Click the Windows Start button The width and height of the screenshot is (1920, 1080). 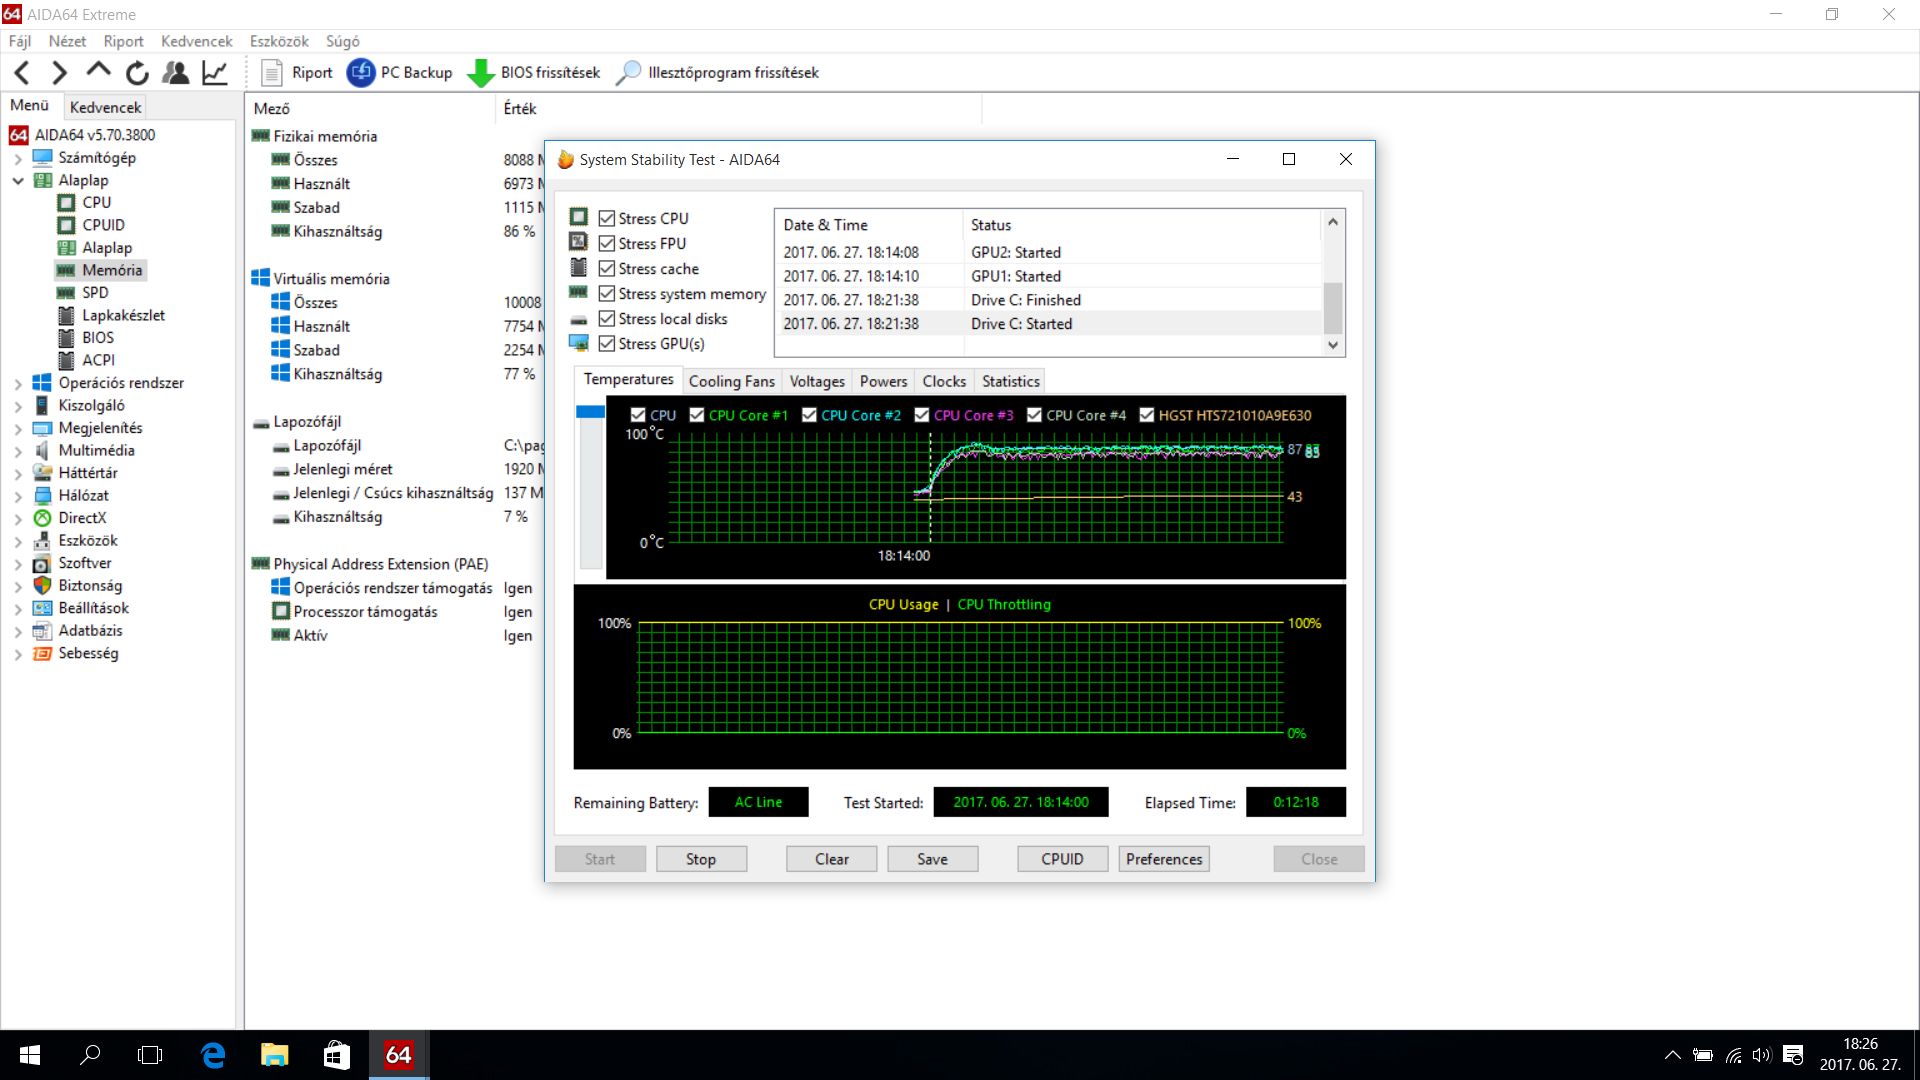coord(30,1055)
